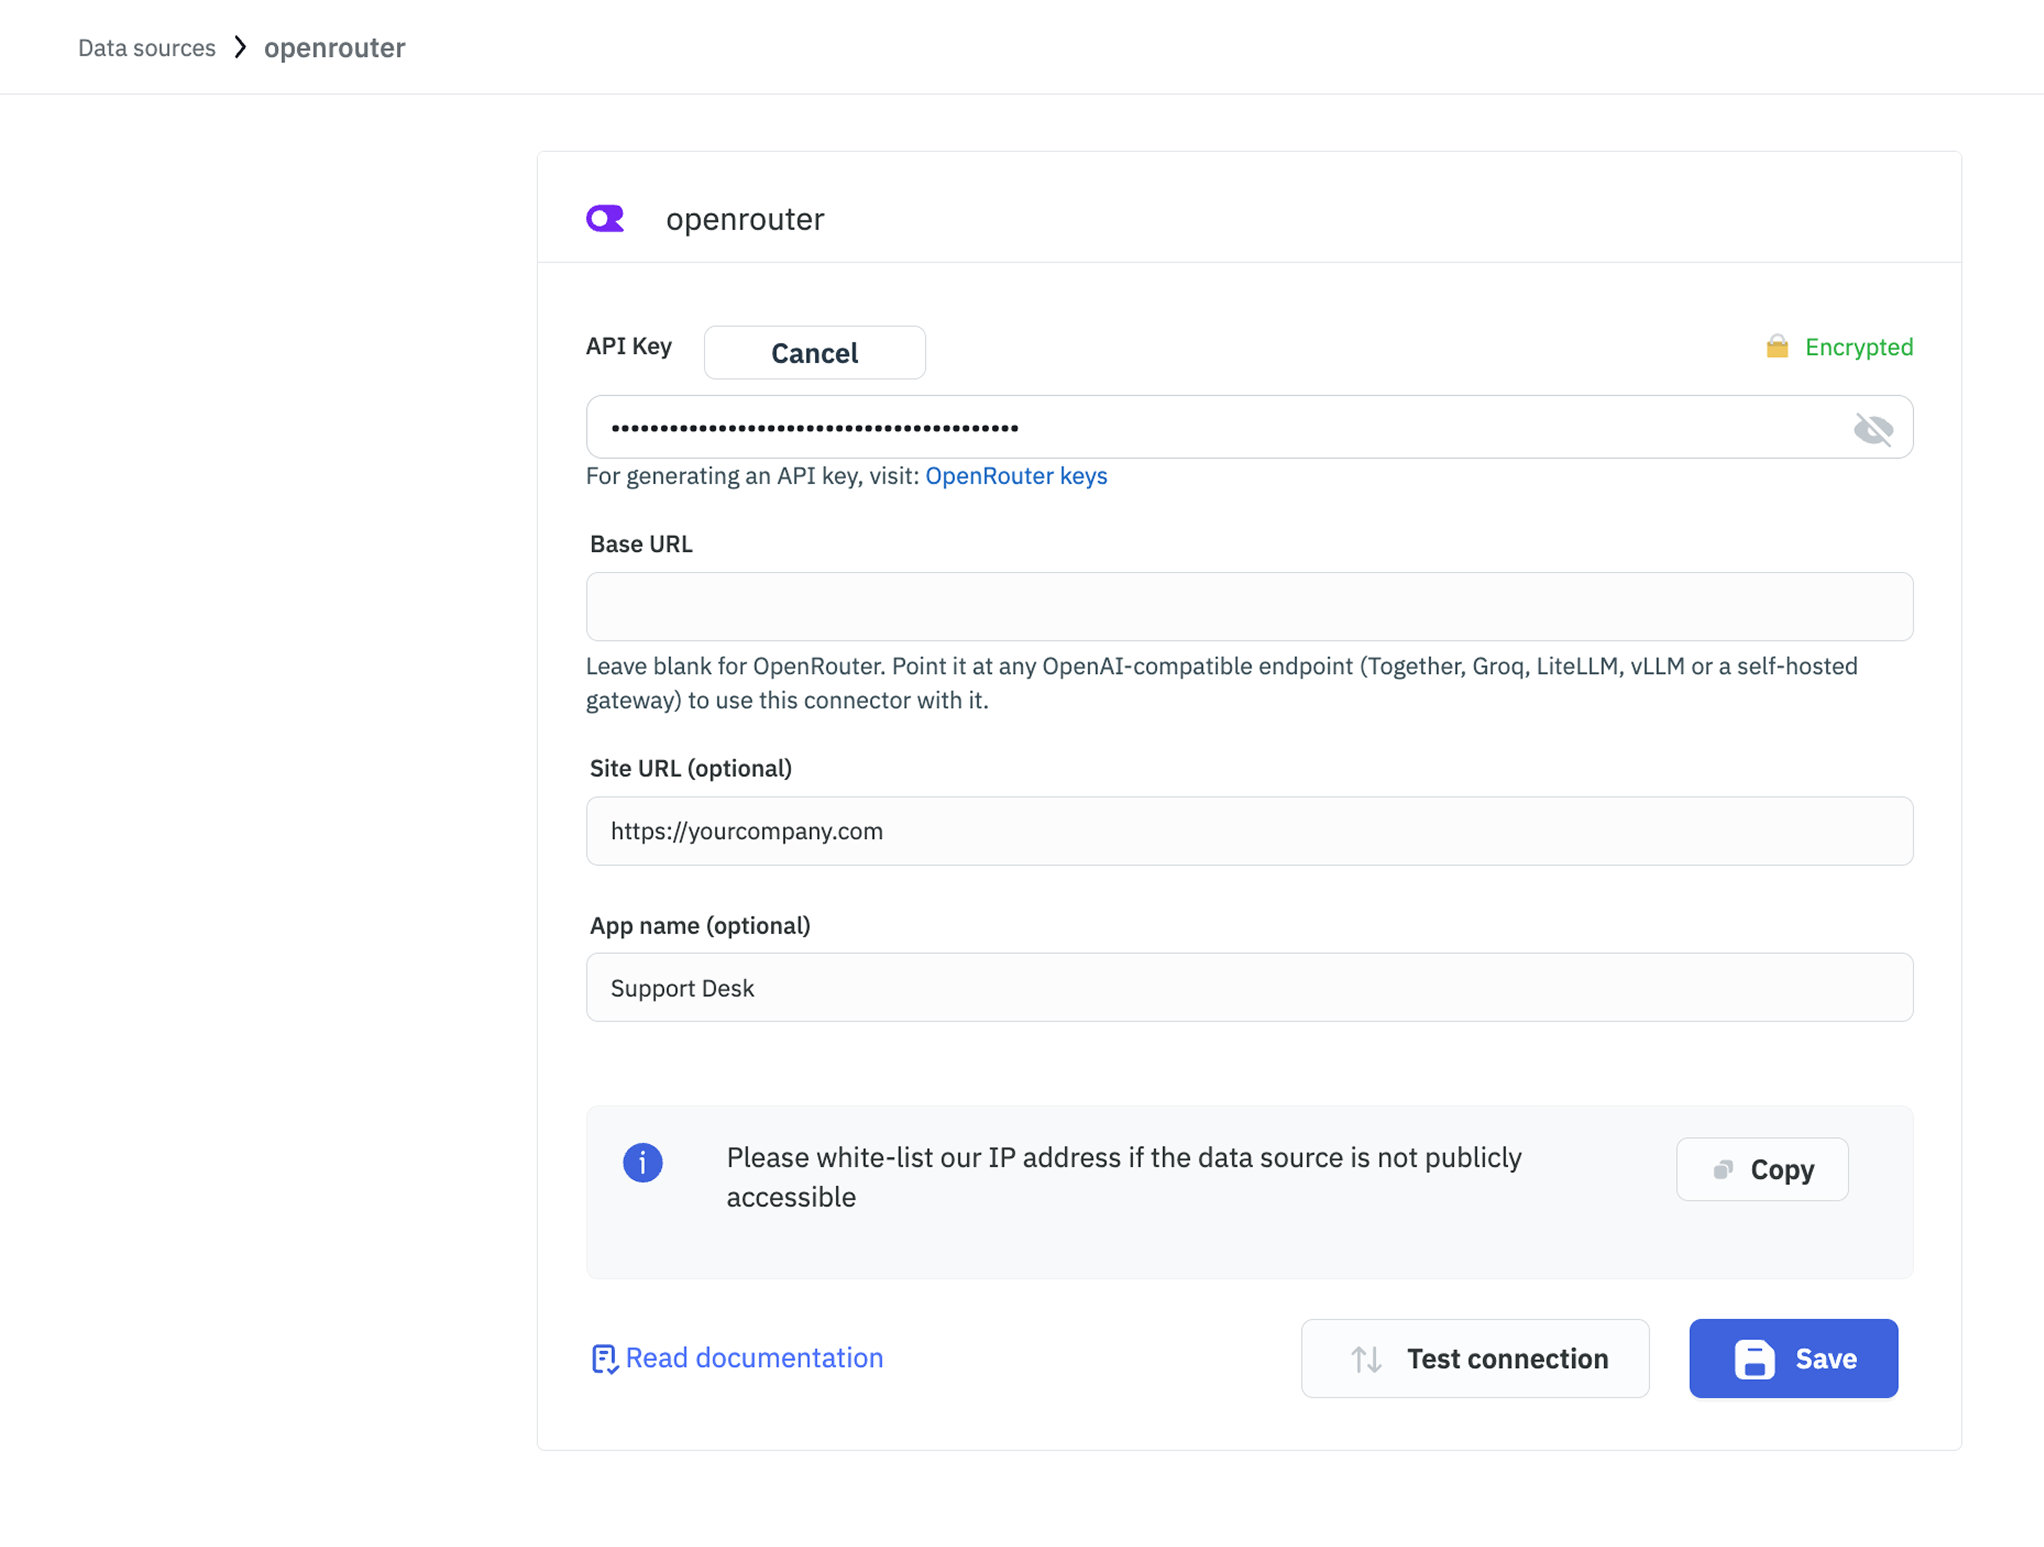Click the Site URL (optional) label
The height and width of the screenshot is (1547, 2044).
(x=691, y=768)
